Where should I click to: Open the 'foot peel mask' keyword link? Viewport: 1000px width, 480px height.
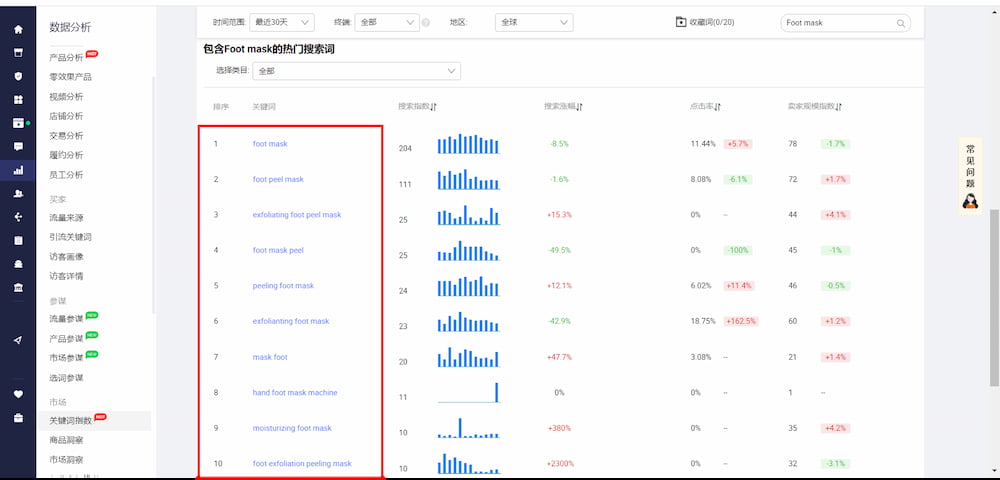click(278, 180)
